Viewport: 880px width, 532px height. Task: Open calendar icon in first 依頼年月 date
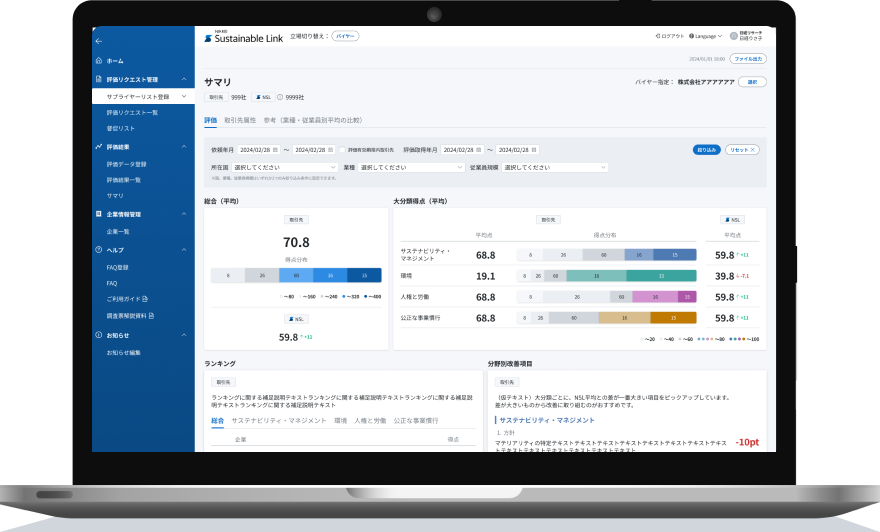coord(275,150)
